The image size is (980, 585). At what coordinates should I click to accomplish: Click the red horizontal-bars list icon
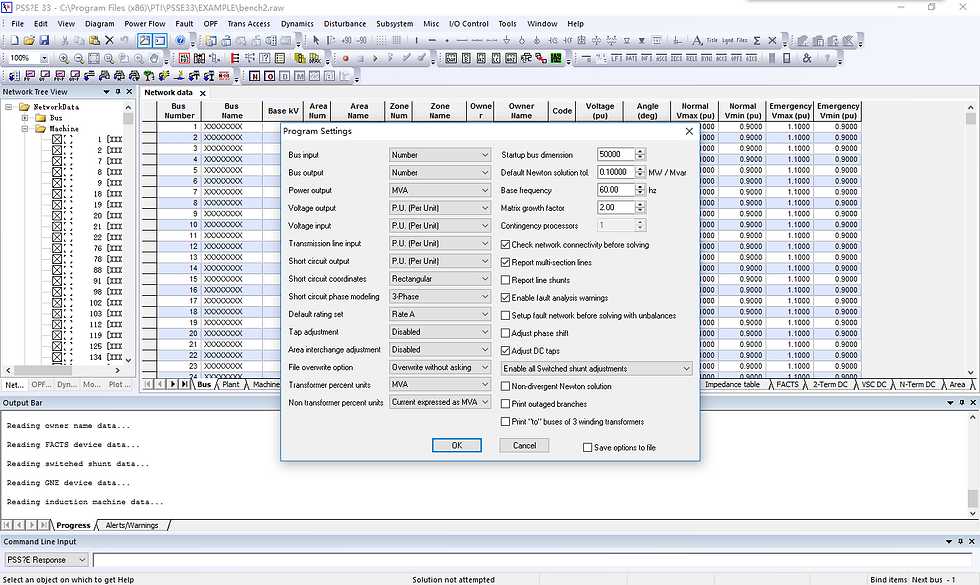click(x=234, y=59)
